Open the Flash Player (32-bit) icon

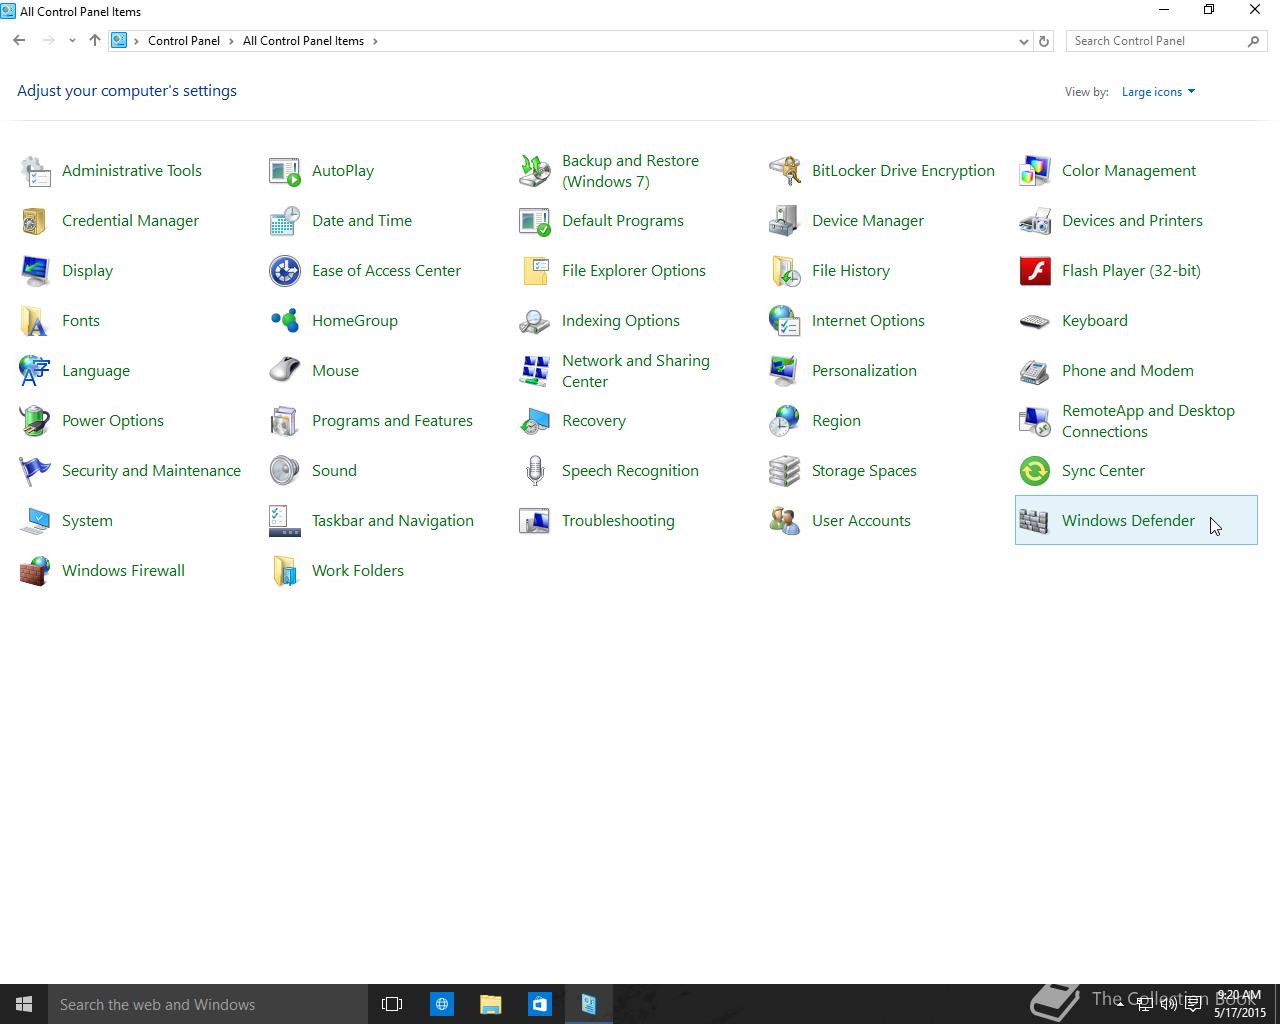tap(1035, 271)
